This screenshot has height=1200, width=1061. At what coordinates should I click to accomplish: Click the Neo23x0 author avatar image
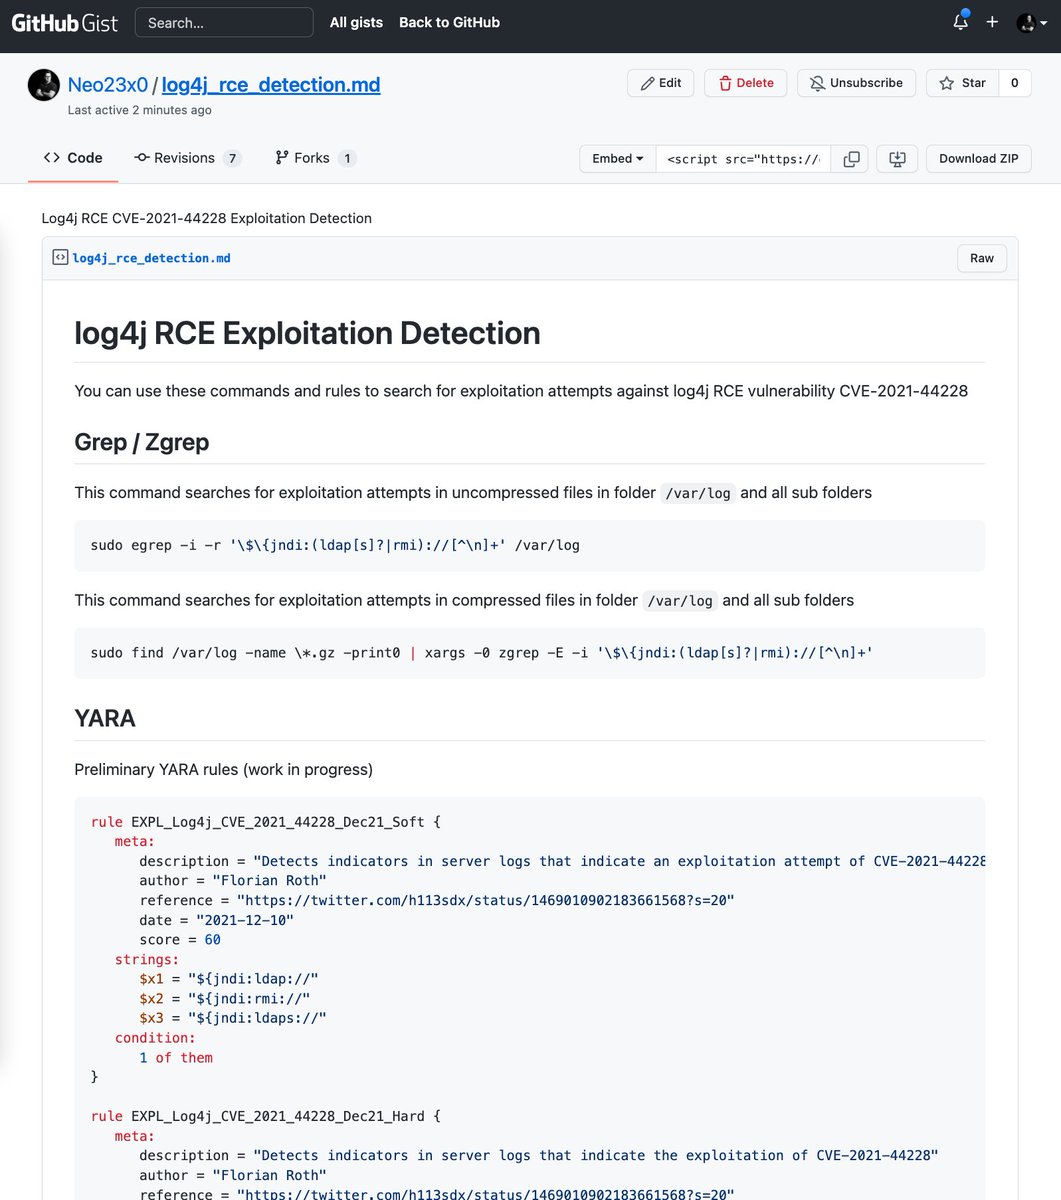pyautogui.click(x=44, y=85)
